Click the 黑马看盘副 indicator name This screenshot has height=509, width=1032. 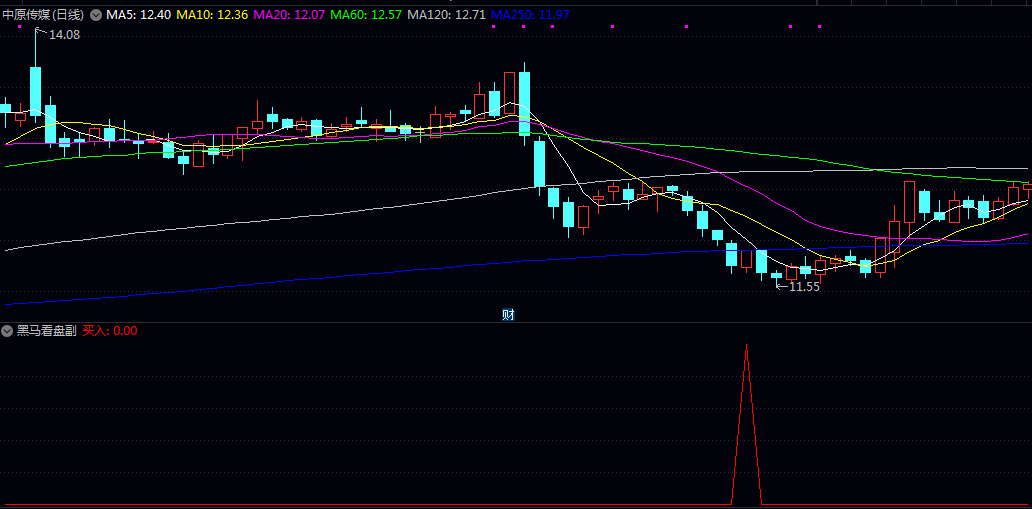click(x=47, y=331)
